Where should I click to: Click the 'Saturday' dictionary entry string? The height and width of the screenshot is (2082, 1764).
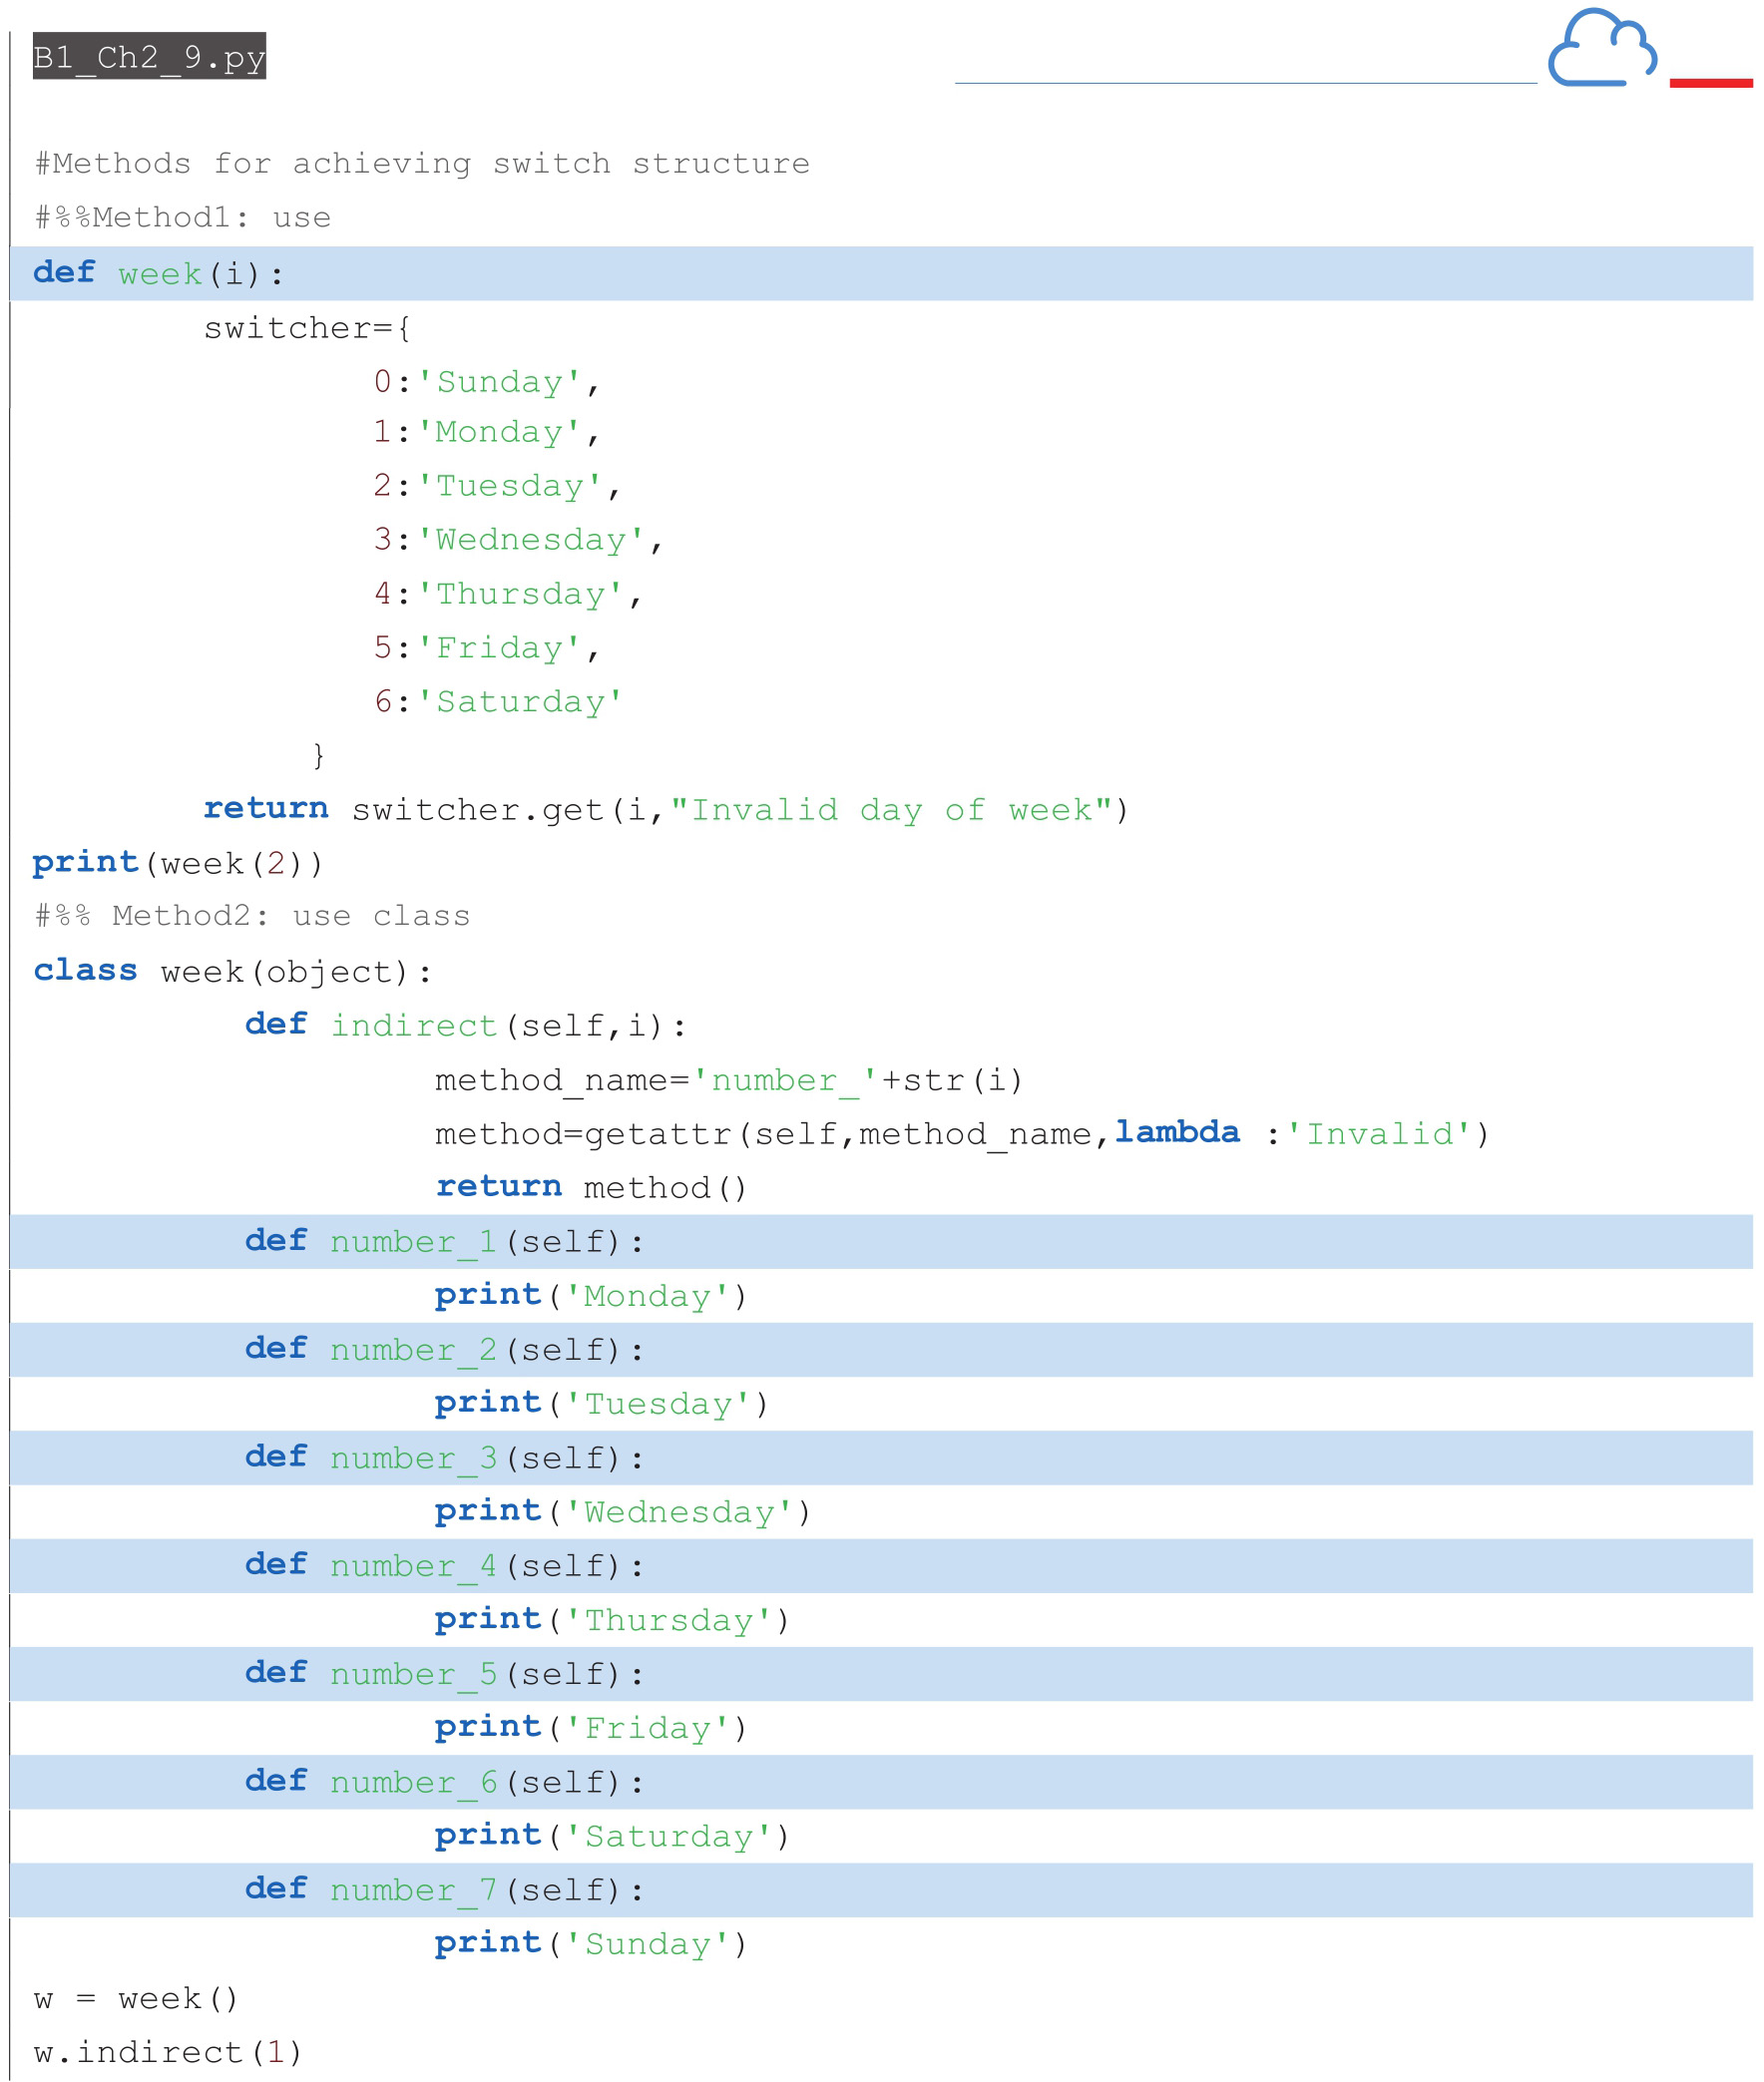pyautogui.click(x=520, y=702)
